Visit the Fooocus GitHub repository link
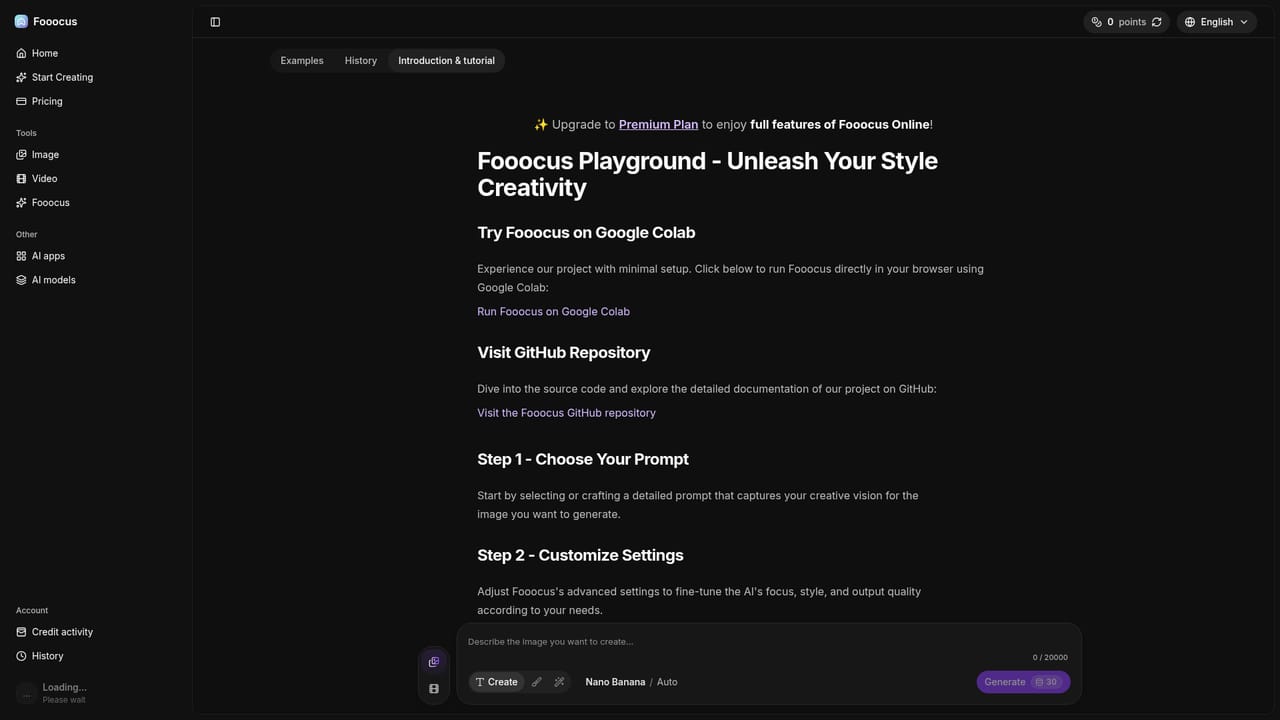This screenshot has width=1280, height=720. [566, 413]
